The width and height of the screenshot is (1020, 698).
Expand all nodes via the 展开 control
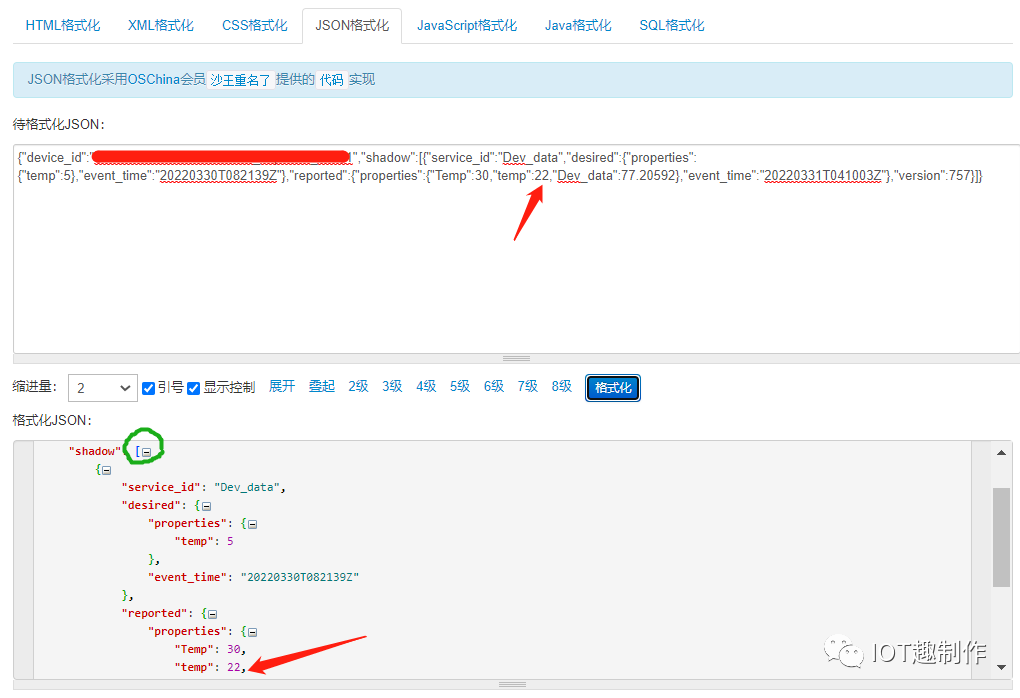pos(281,386)
